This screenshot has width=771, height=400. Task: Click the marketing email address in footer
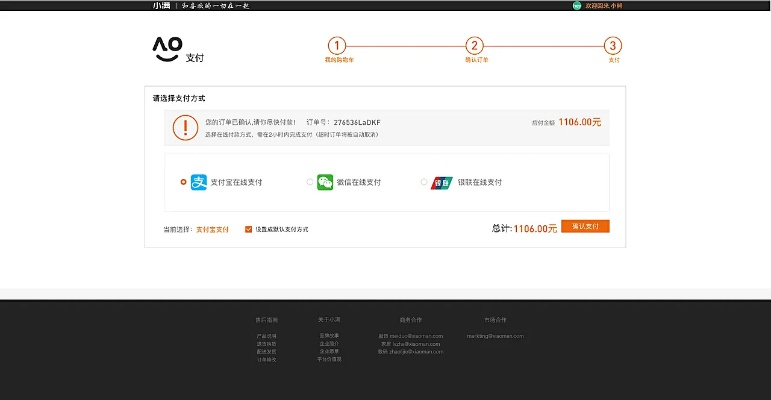pos(495,336)
